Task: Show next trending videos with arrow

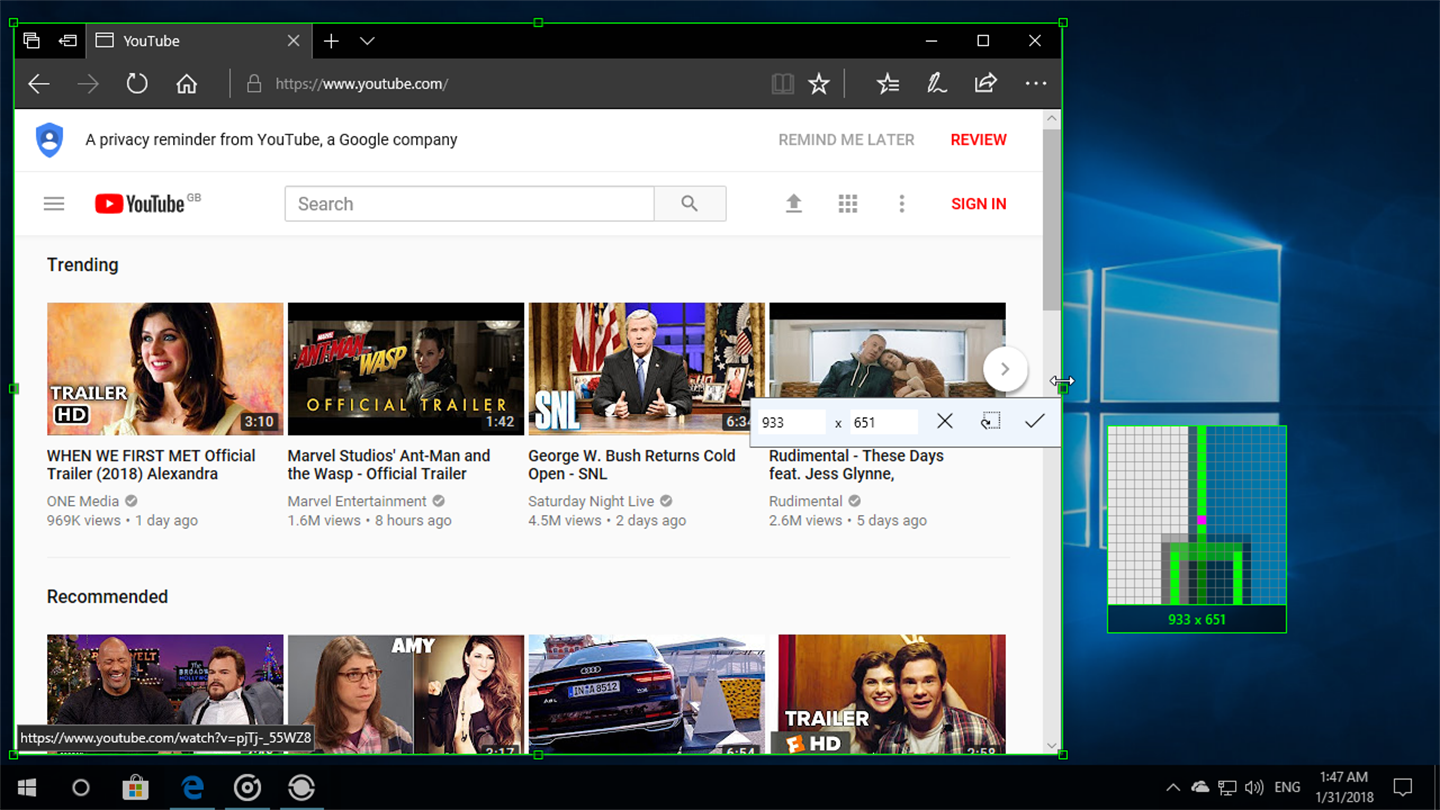Action: coord(1005,369)
